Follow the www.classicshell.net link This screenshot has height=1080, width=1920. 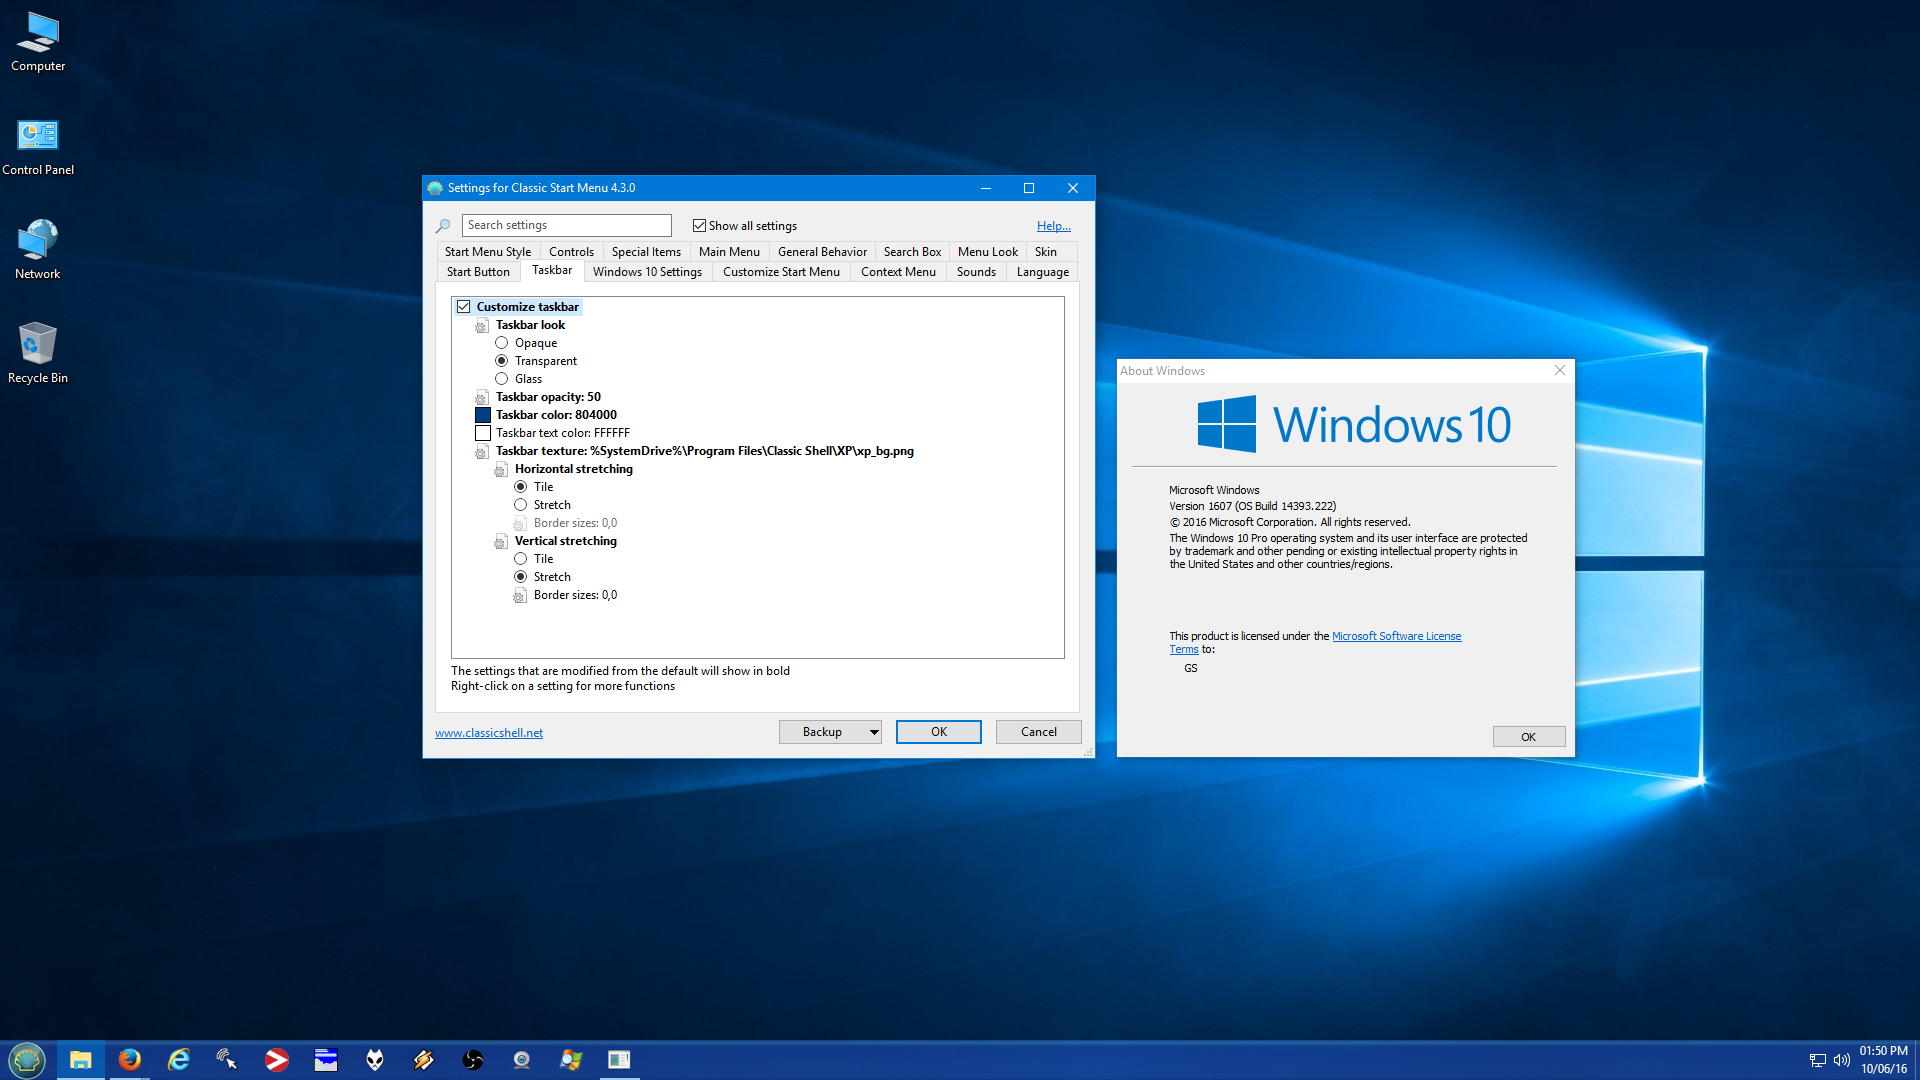coord(489,733)
